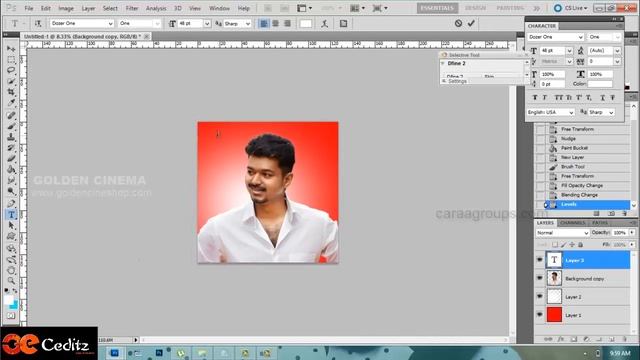The width and height of the screenshot is (640, 360).
Task: Switch to Essentials workspace
Action: click(437, 8)
